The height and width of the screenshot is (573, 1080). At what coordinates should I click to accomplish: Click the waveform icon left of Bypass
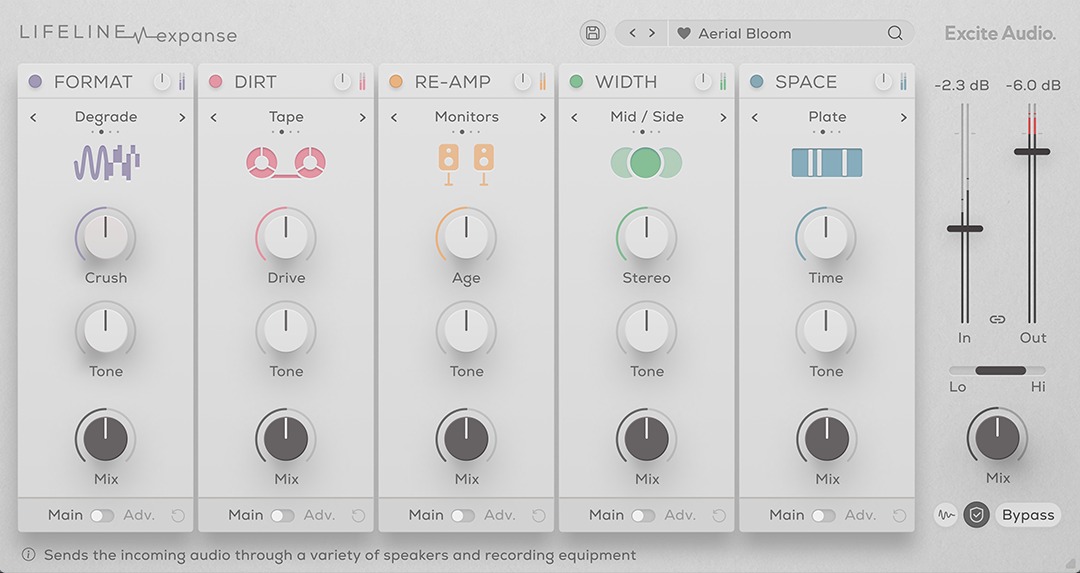pyautogui.click(x=945, y=515)
